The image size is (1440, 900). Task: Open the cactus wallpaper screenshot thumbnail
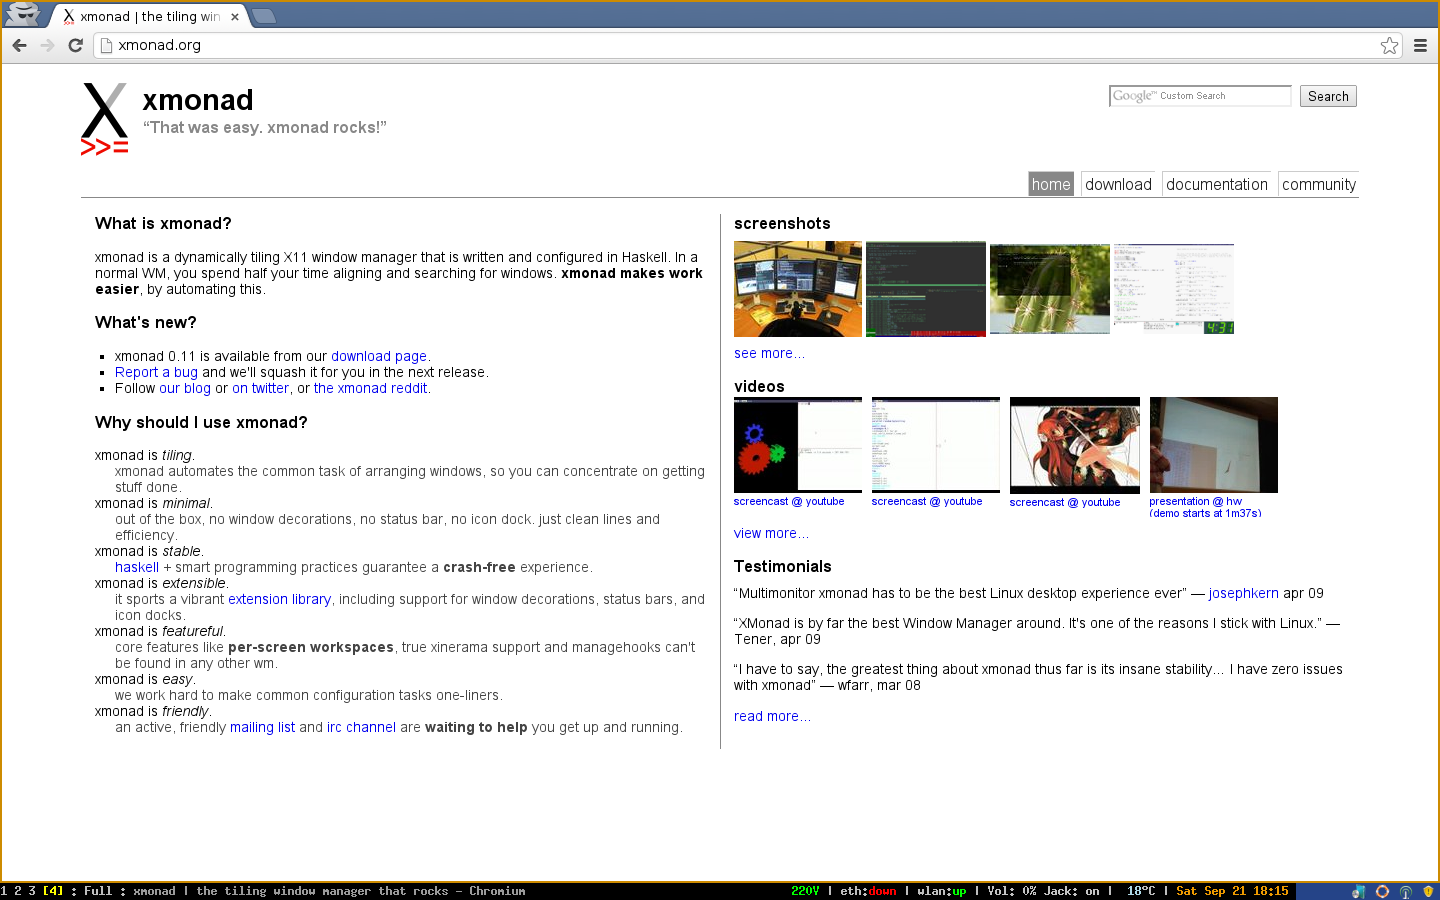1050,289
